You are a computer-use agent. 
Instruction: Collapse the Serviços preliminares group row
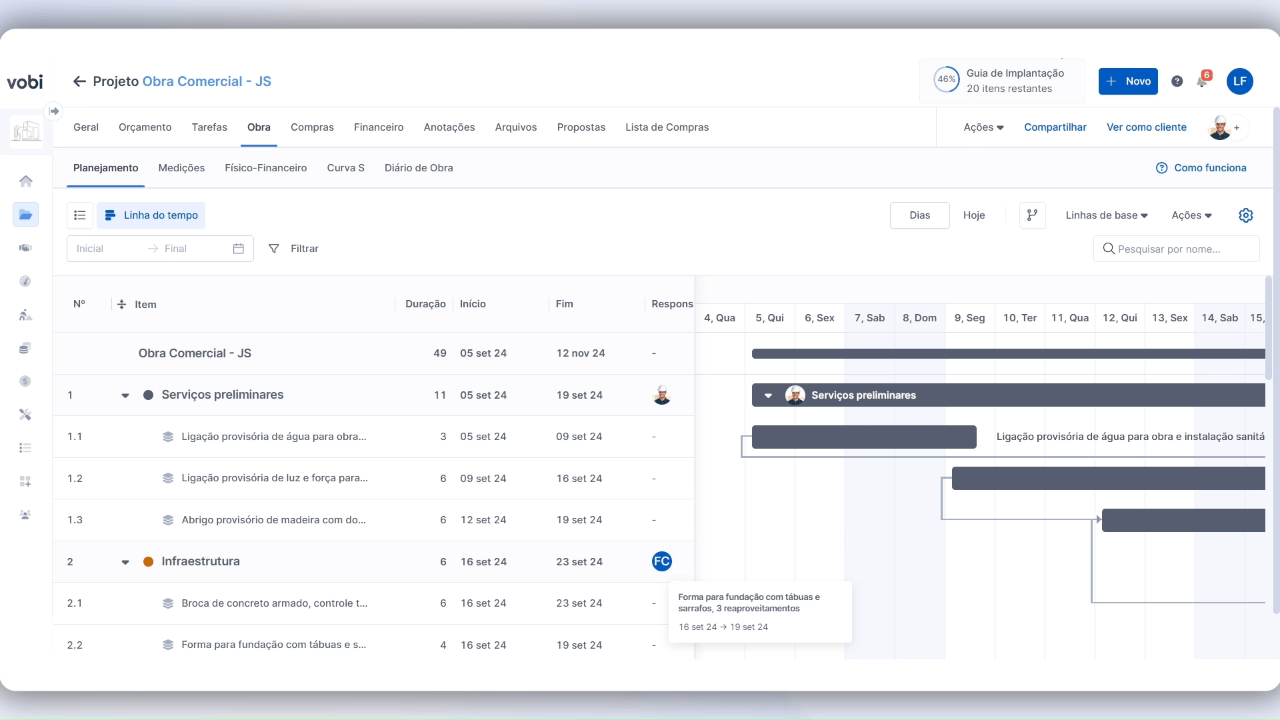[125, 395]
